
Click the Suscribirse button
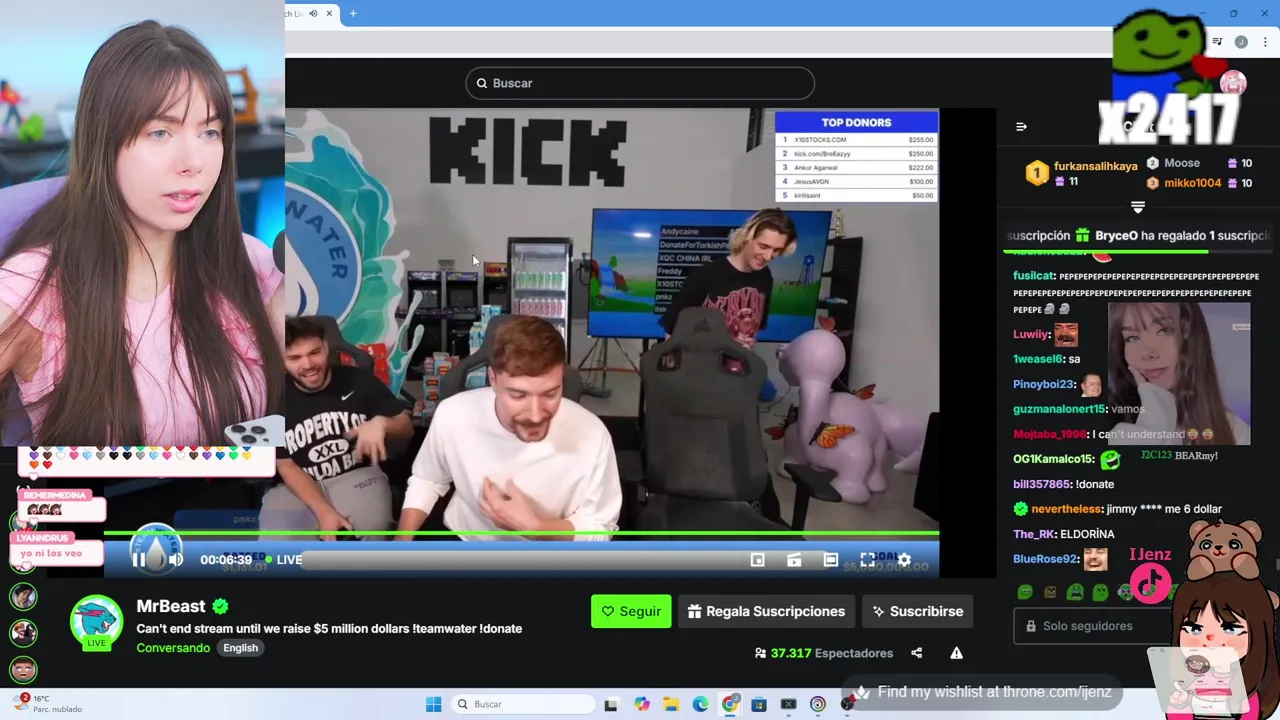click(918, 611)
